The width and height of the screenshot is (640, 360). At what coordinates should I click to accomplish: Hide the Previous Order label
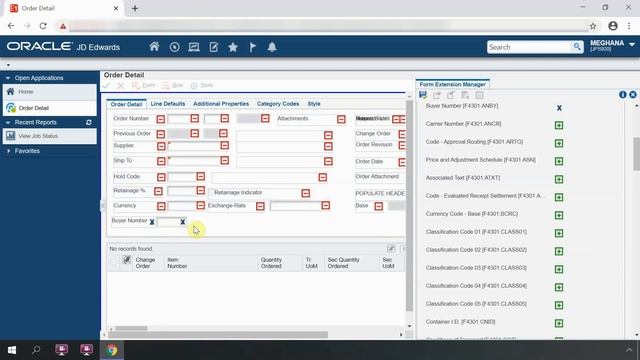[x=160, y=134]
